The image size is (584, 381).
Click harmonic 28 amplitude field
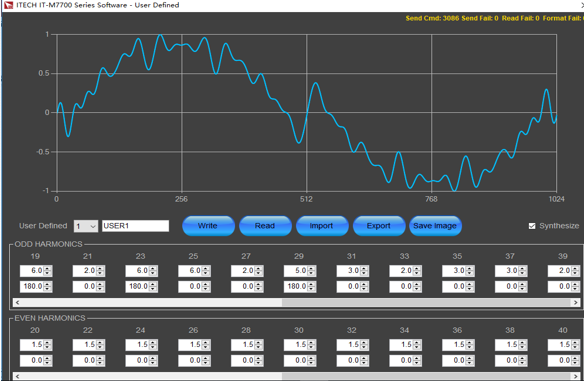point(243,345)
